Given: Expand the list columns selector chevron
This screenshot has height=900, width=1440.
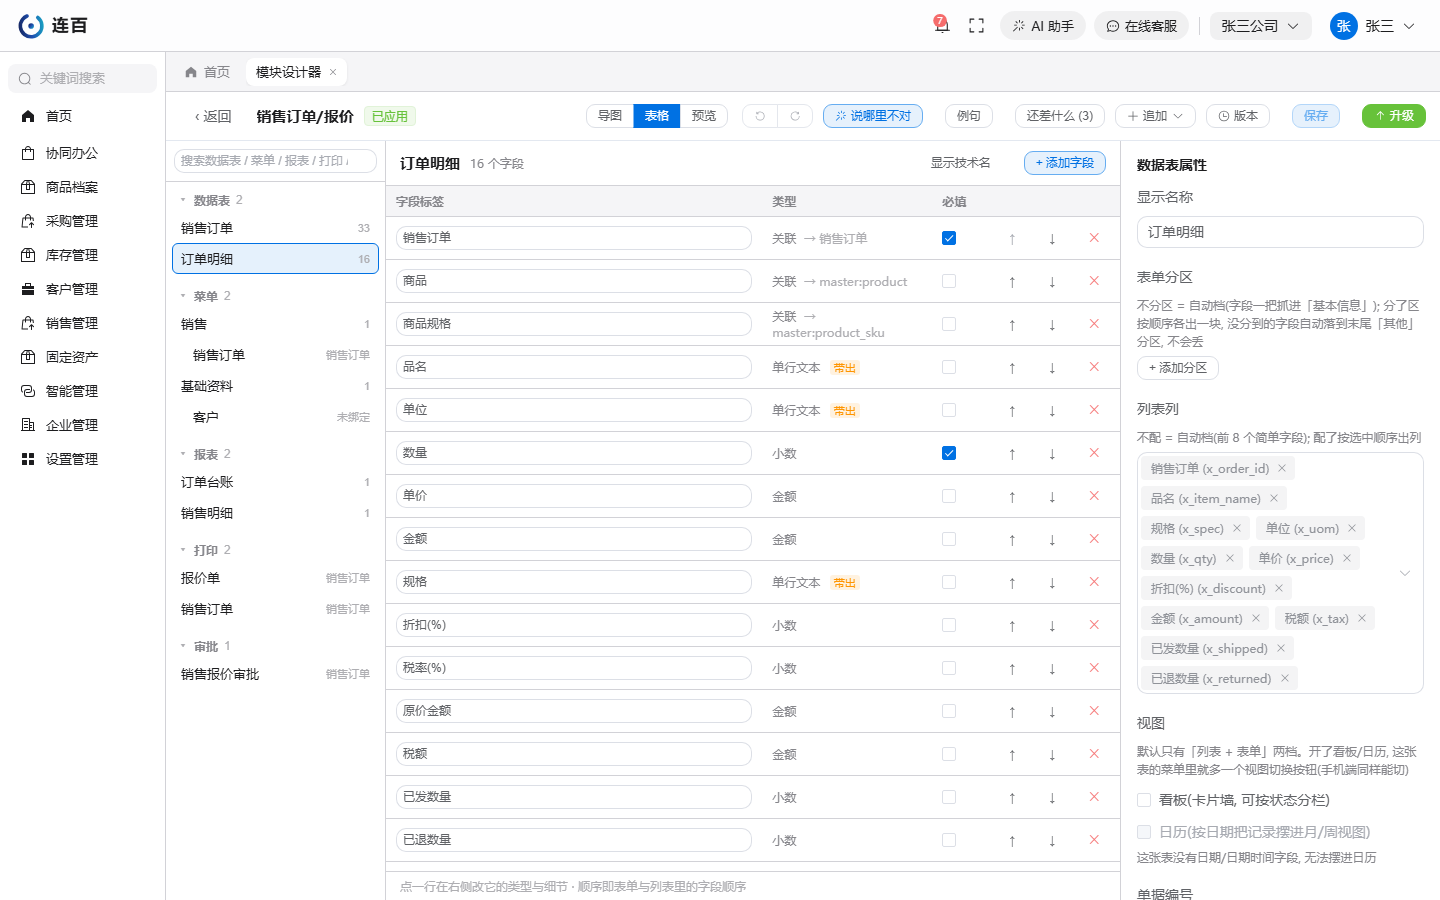Looking at the screenshot, I should click(1405, 573).
